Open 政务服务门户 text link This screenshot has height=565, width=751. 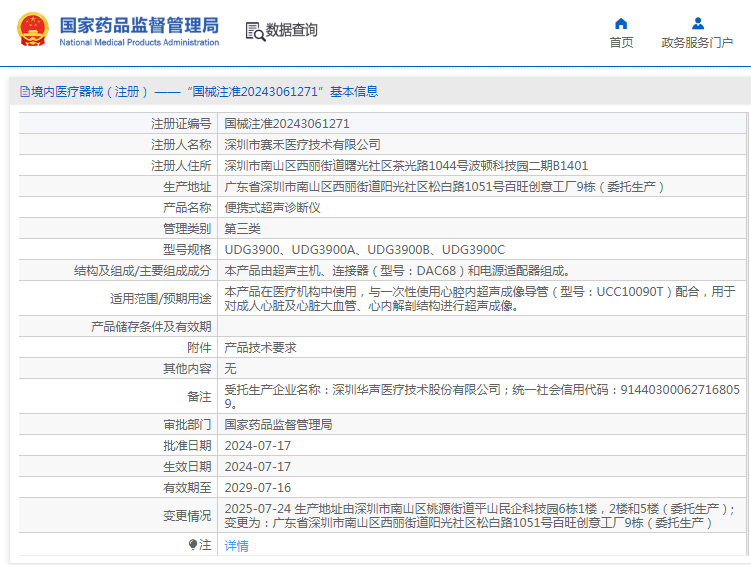697,43
